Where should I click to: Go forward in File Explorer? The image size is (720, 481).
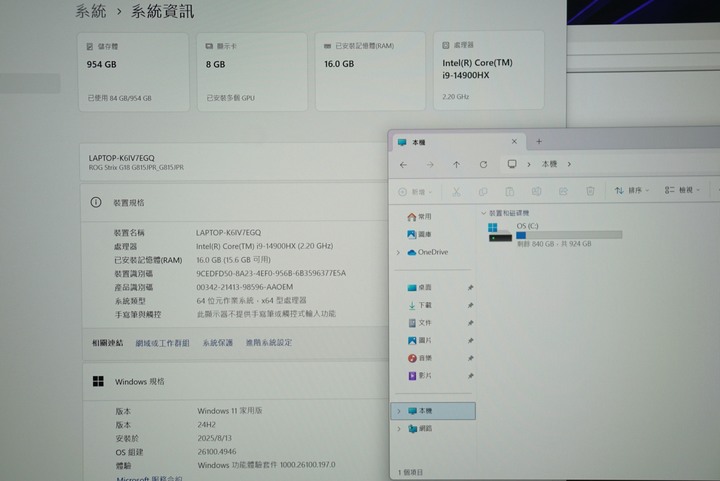[430, 165]
